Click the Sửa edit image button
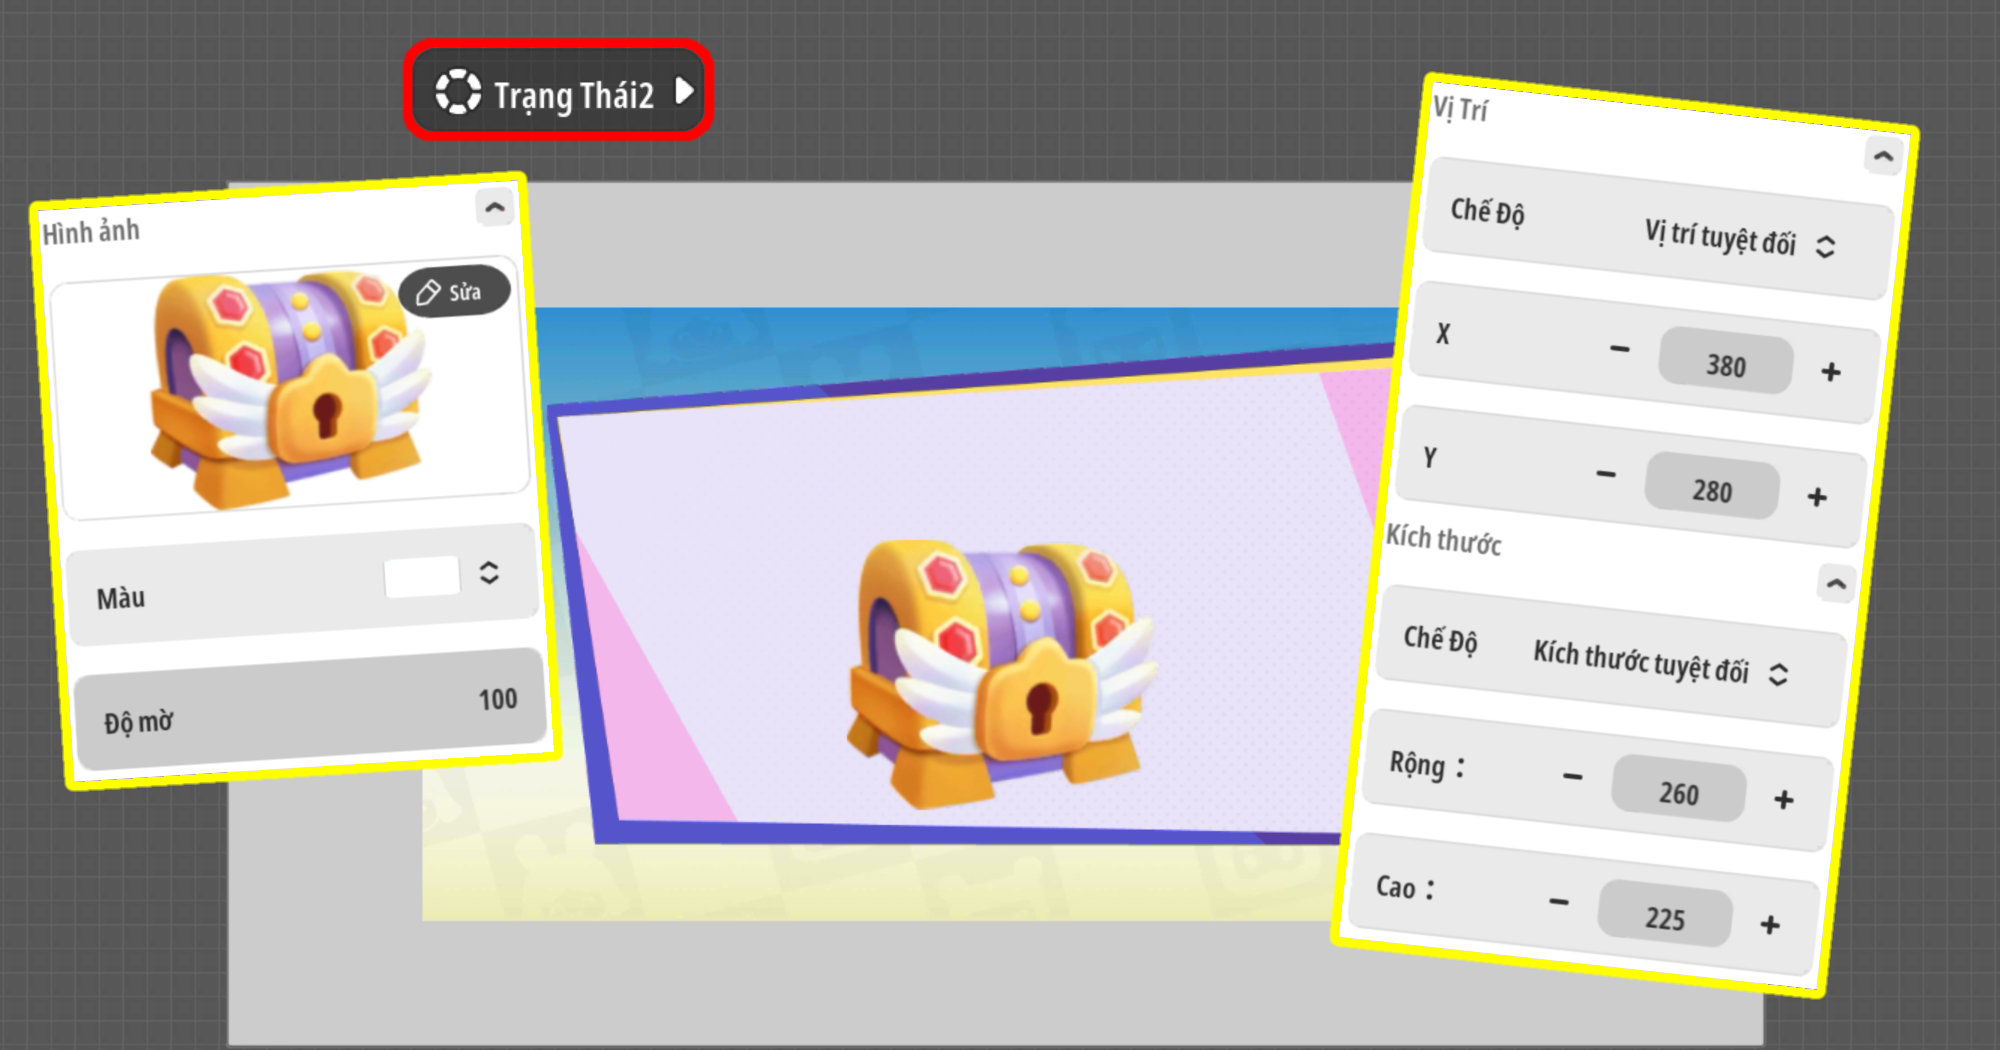Viewport: 2000px width, 1050px height. [454, 292]
